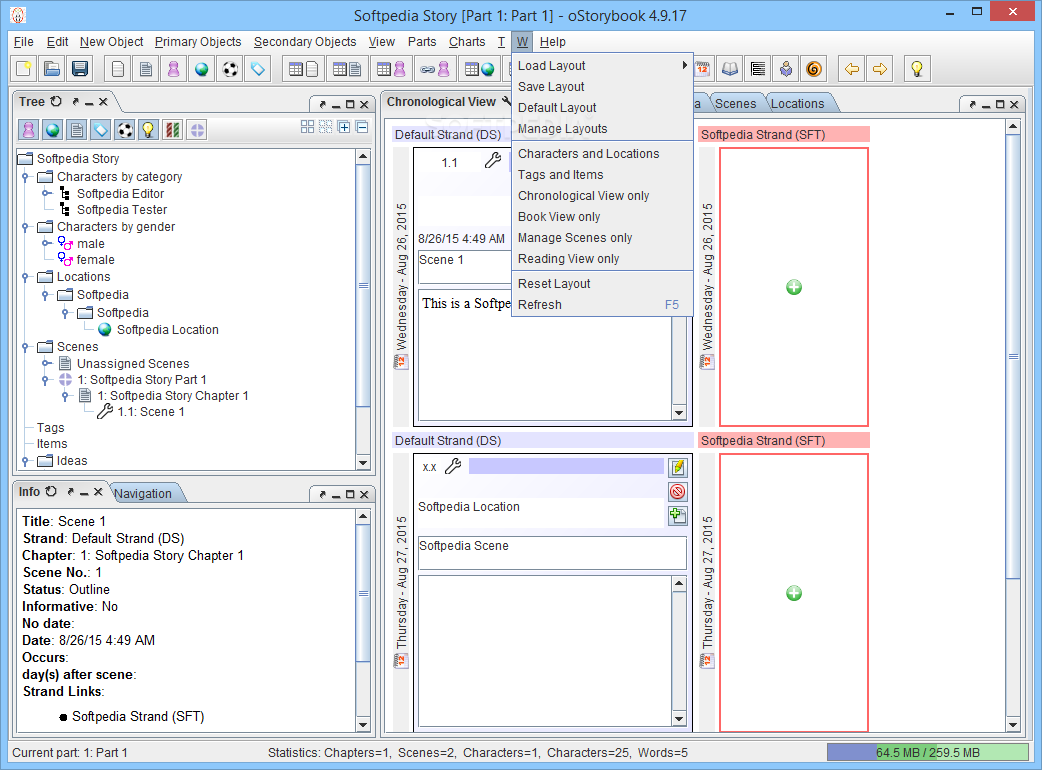The width and height of the screenshot is (1042, 770).
Task: Add a new location via the main toolbar globe icon
Action: (202, 69)
